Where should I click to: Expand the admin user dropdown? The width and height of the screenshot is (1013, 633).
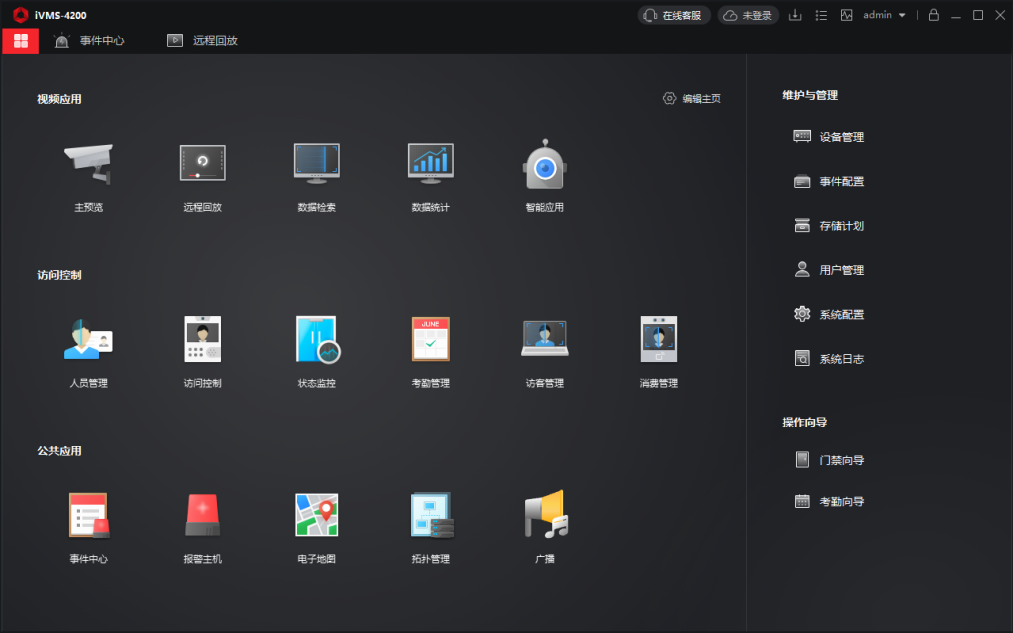click(x=884, y=15)
